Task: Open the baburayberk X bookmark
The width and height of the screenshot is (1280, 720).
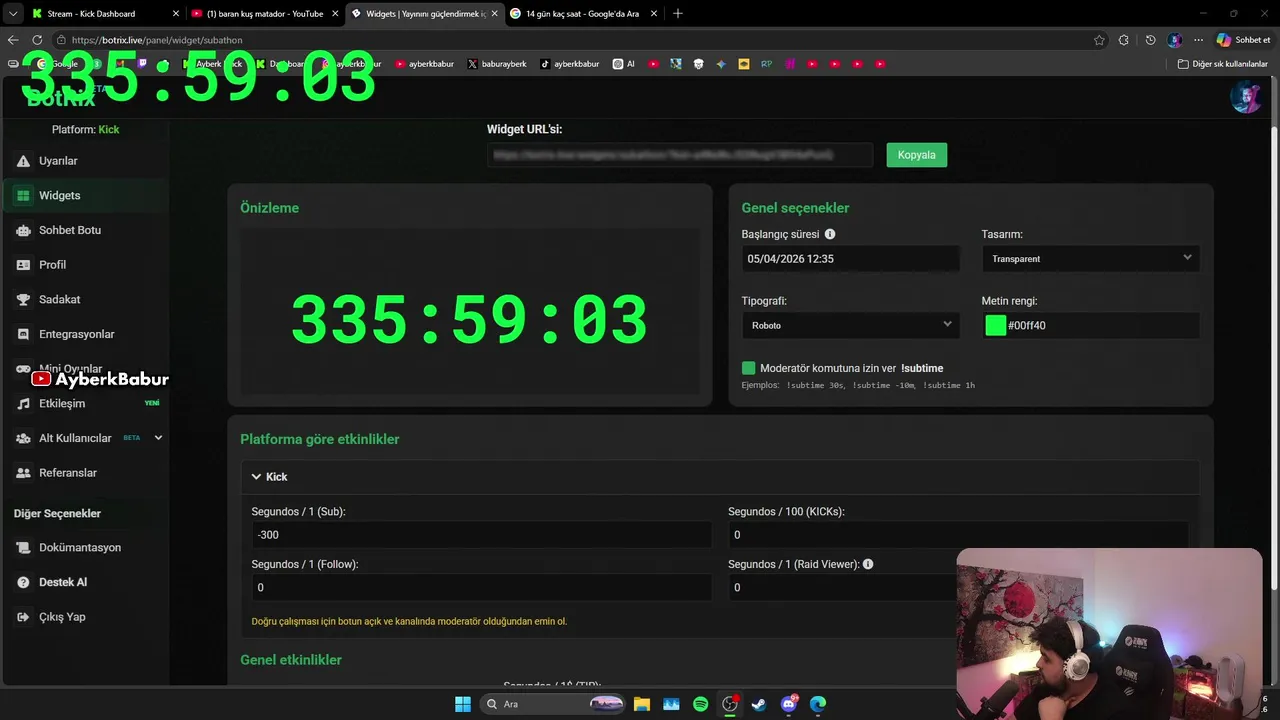Action: (497, 64)
